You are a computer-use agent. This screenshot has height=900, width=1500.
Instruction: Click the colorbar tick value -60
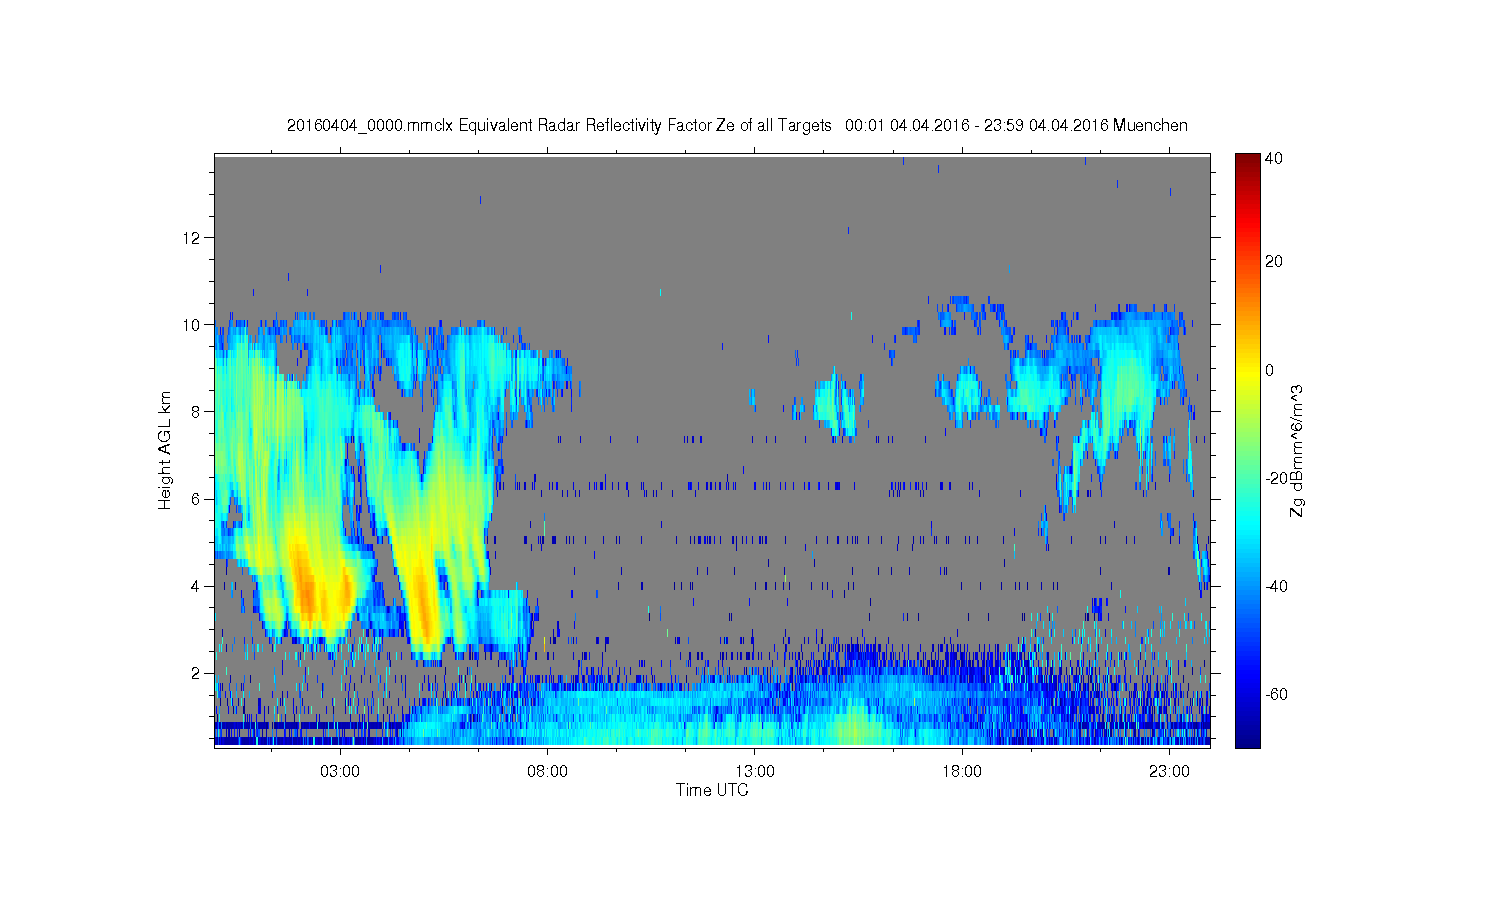coord(1277,694)
